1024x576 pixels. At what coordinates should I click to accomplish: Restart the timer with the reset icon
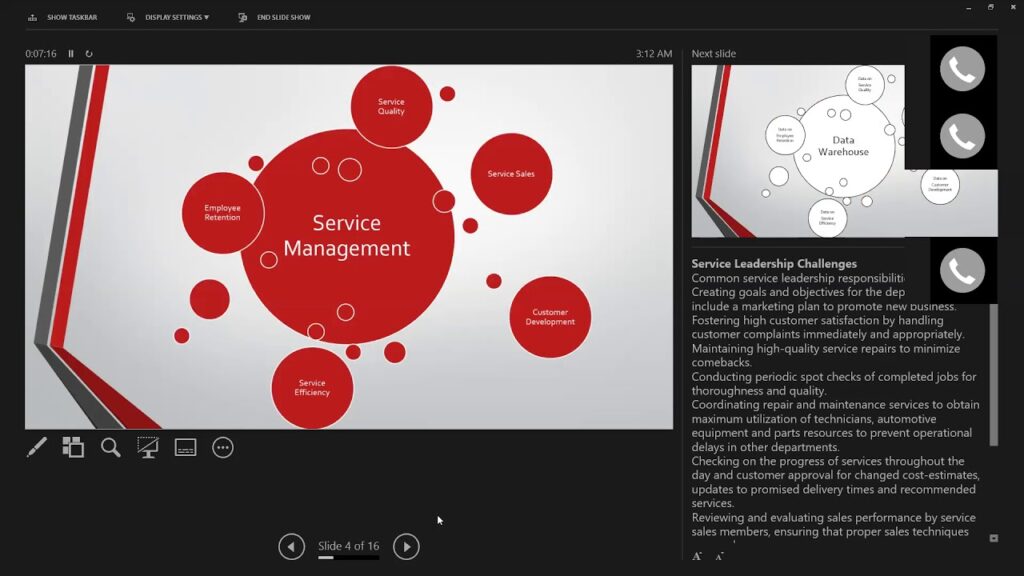point(89,54)
